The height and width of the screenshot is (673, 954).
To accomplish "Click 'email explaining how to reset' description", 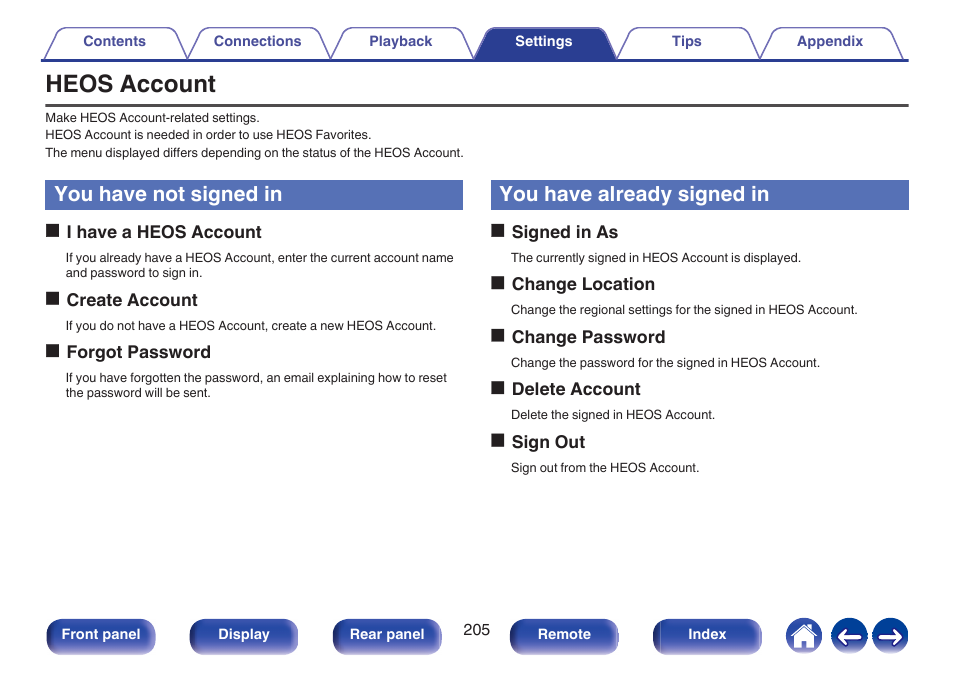I will pyautogui.click(x=256, y=385).
